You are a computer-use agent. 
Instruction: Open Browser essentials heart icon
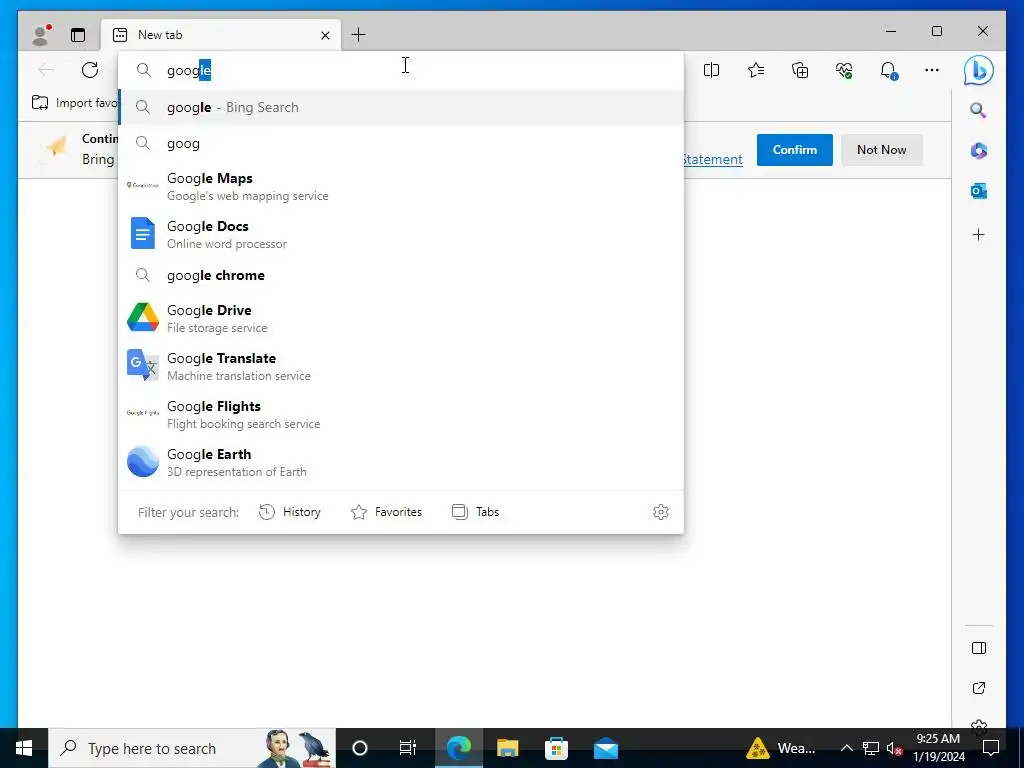(x=844, y=70)
